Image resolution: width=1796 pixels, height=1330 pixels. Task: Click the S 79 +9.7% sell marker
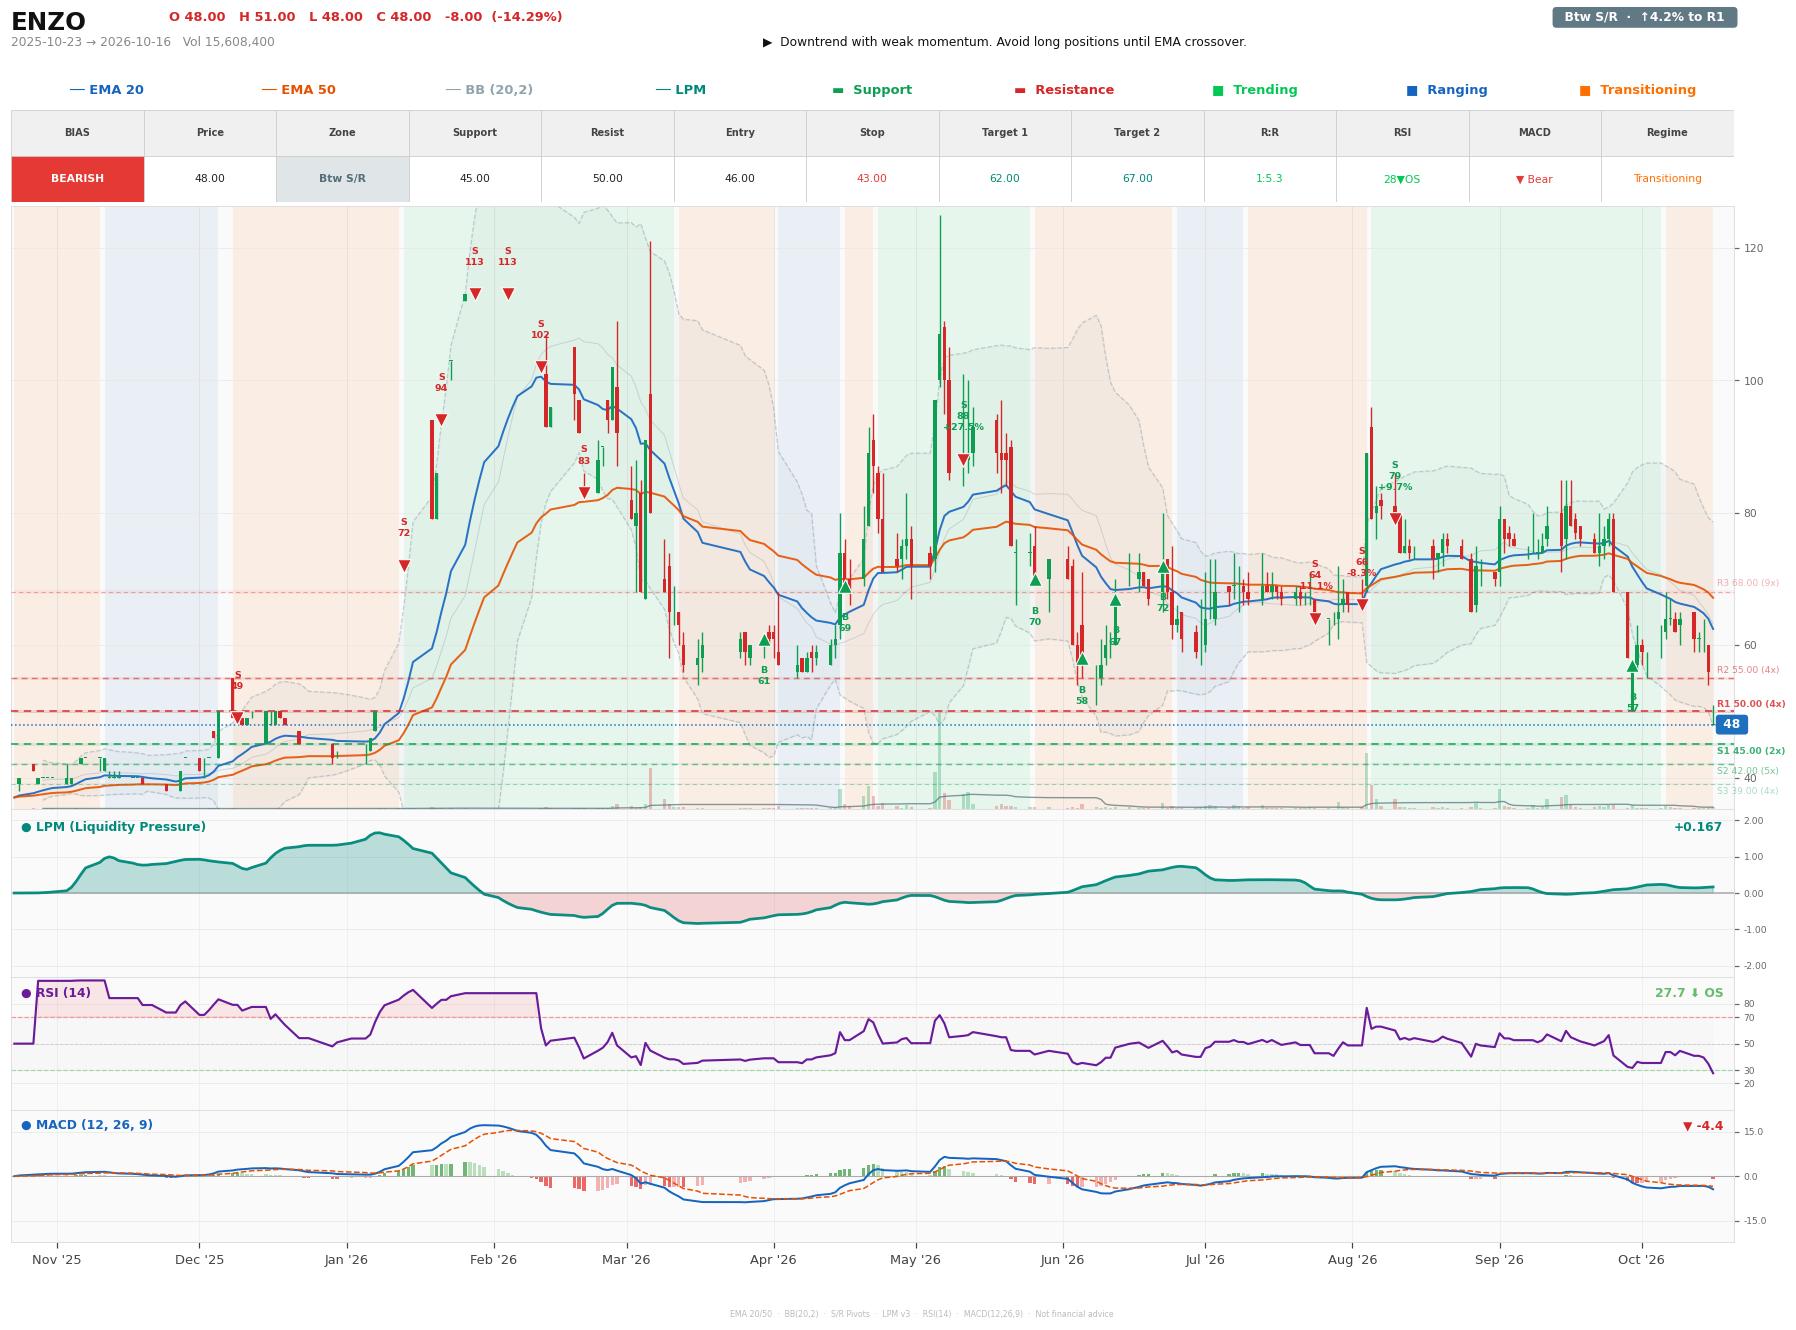click(1395, 519)
